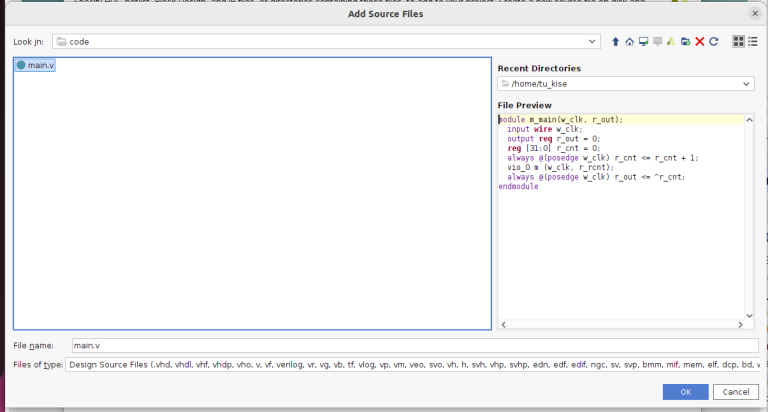The height and width of the screenshot is (412, 768).
Task: Expand the Recent Directories dropdown
Action: tap(746, 85)
